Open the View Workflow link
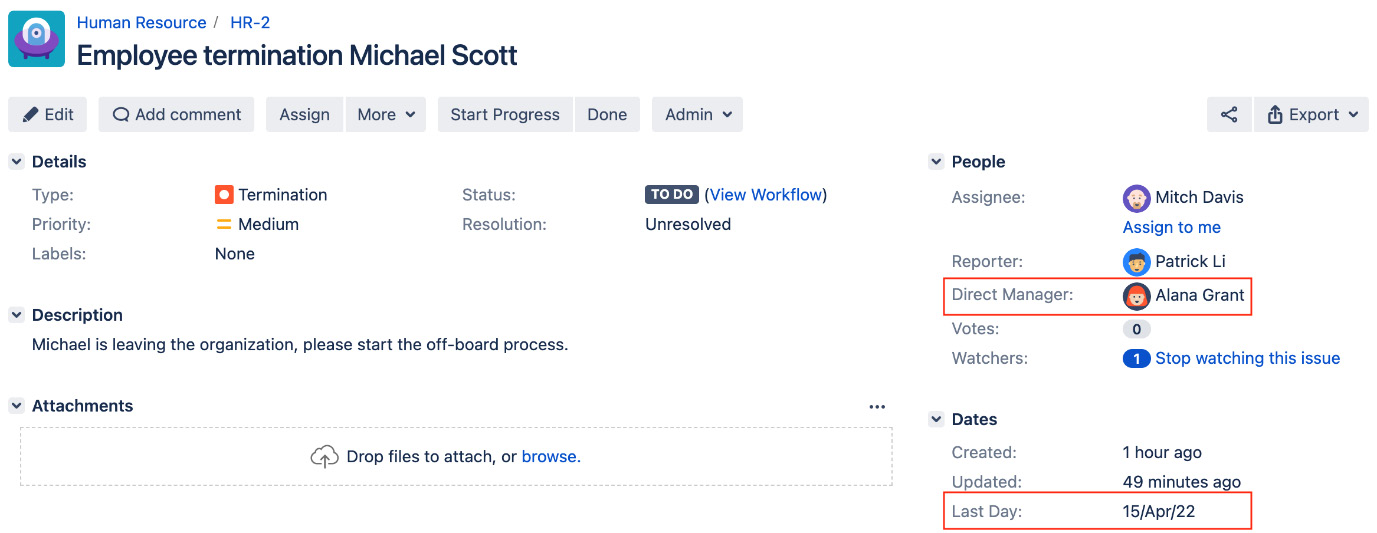Screen dimensions: 1377x533 [766, 195]
